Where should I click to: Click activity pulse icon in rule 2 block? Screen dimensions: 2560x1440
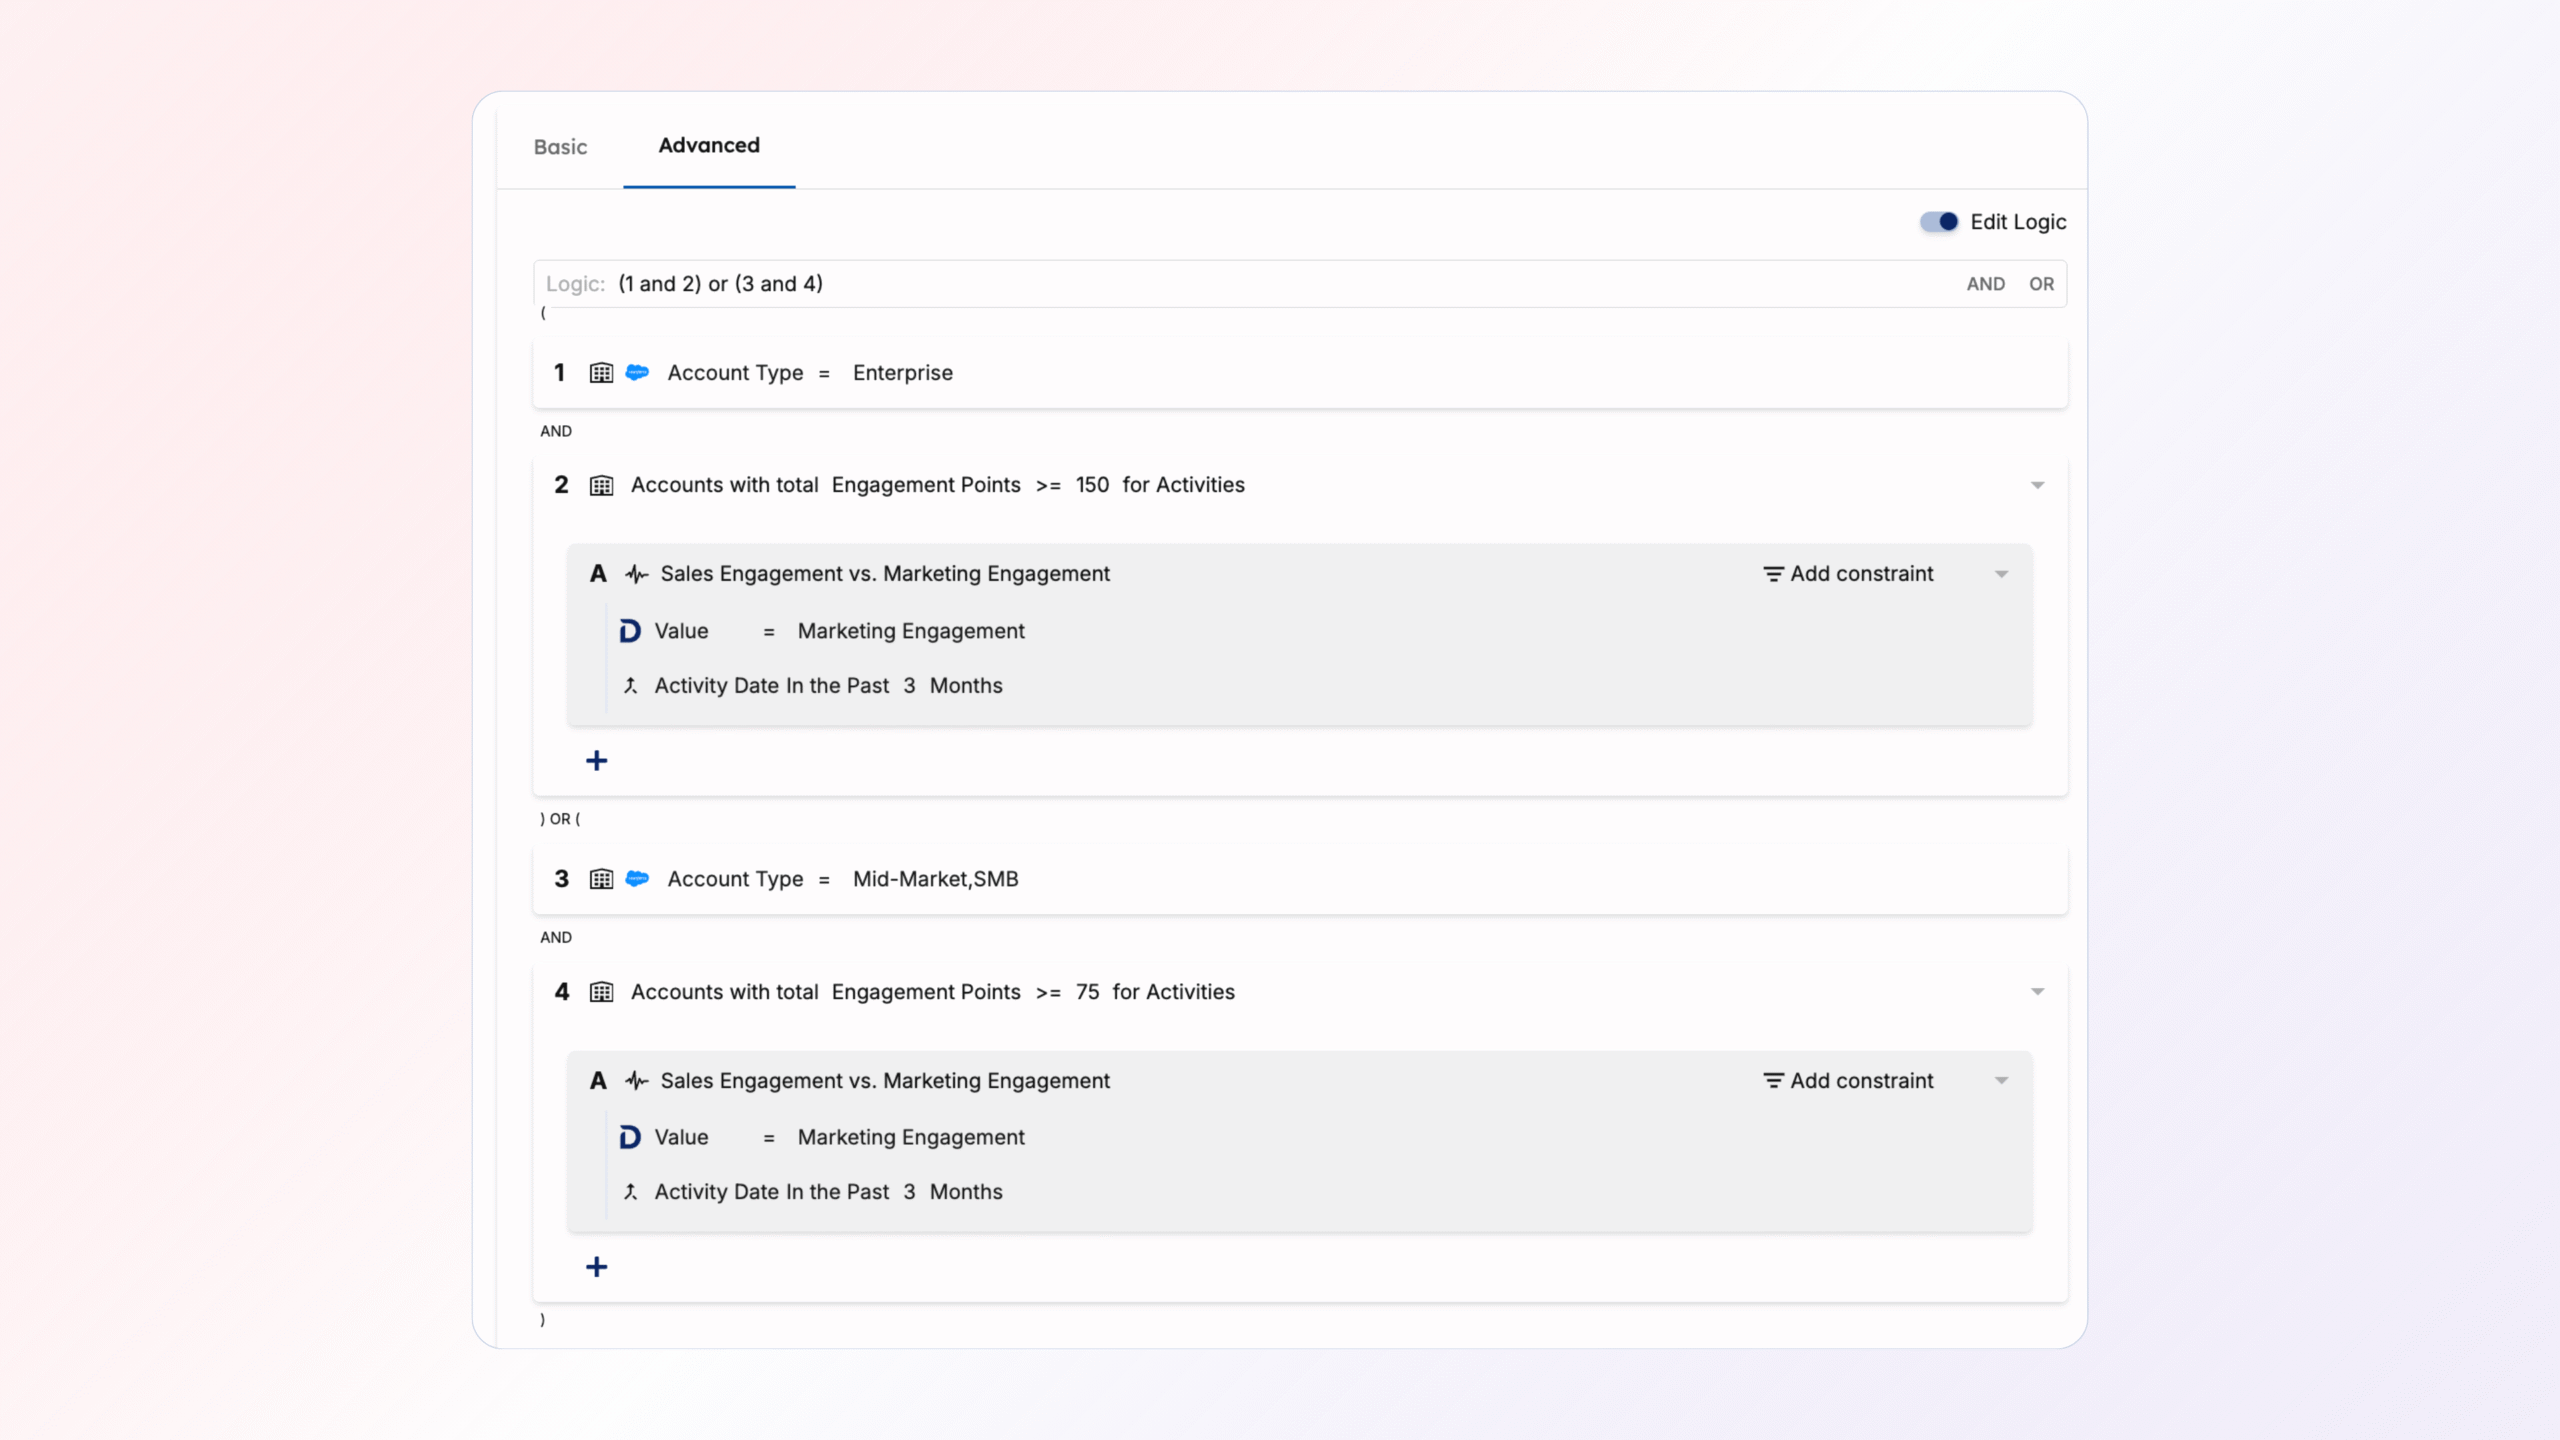636,574
